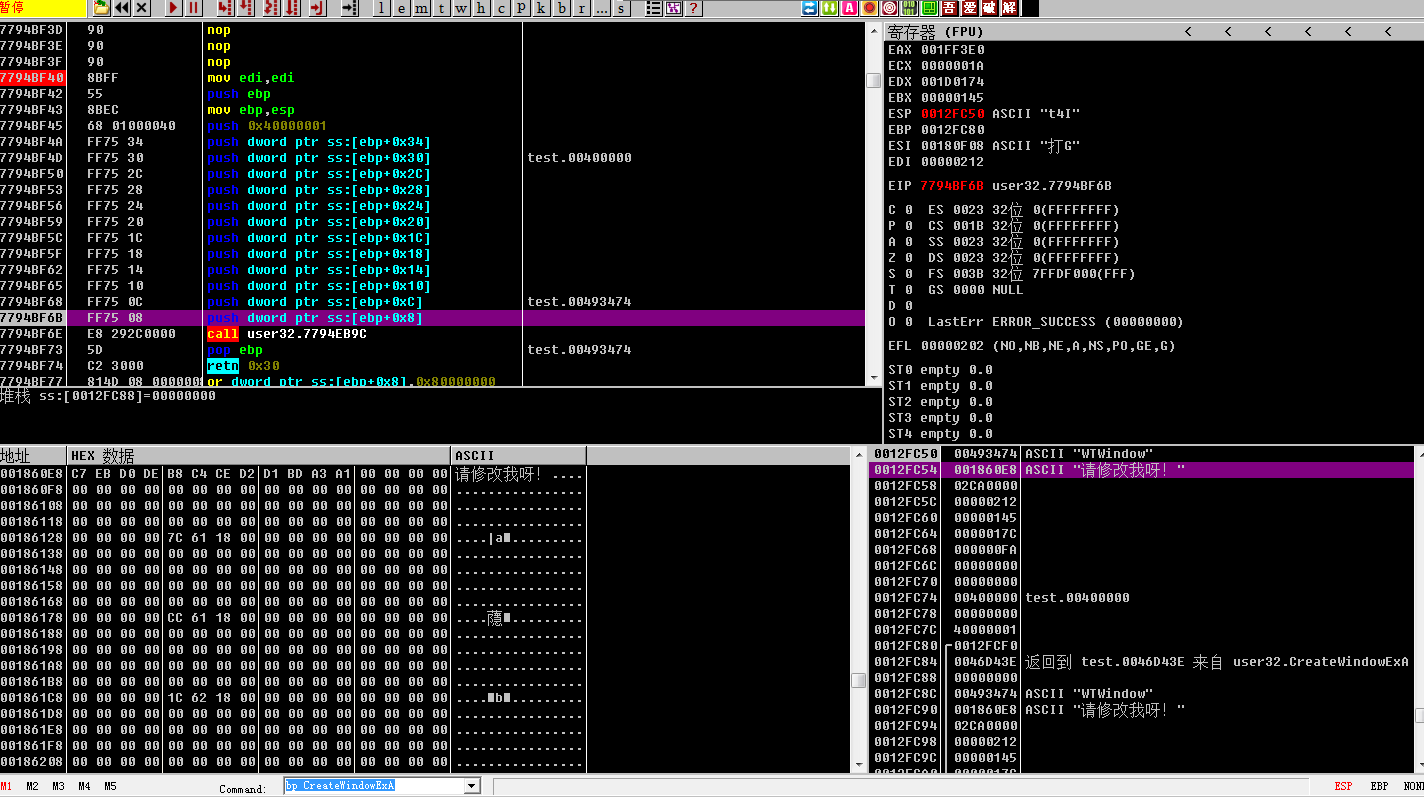Open appearance options icon
The height and width of the screenshot is (797, 1424).
tap(673, 8)
